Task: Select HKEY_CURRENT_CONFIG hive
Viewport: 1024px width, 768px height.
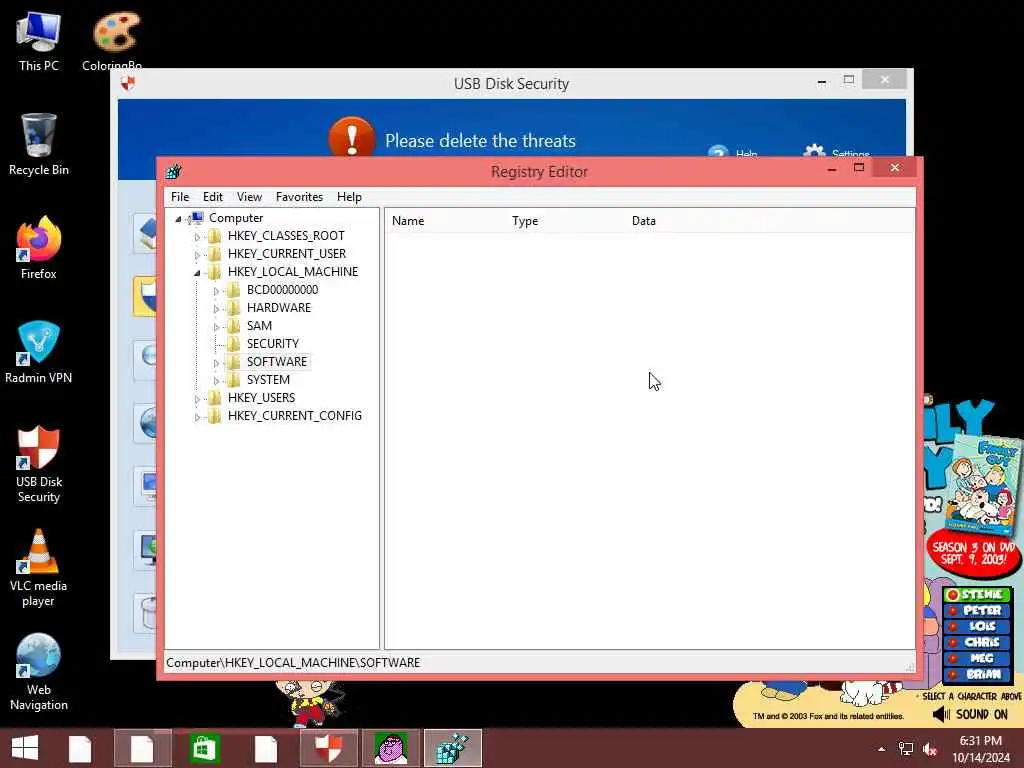Action: click(295, 416)
